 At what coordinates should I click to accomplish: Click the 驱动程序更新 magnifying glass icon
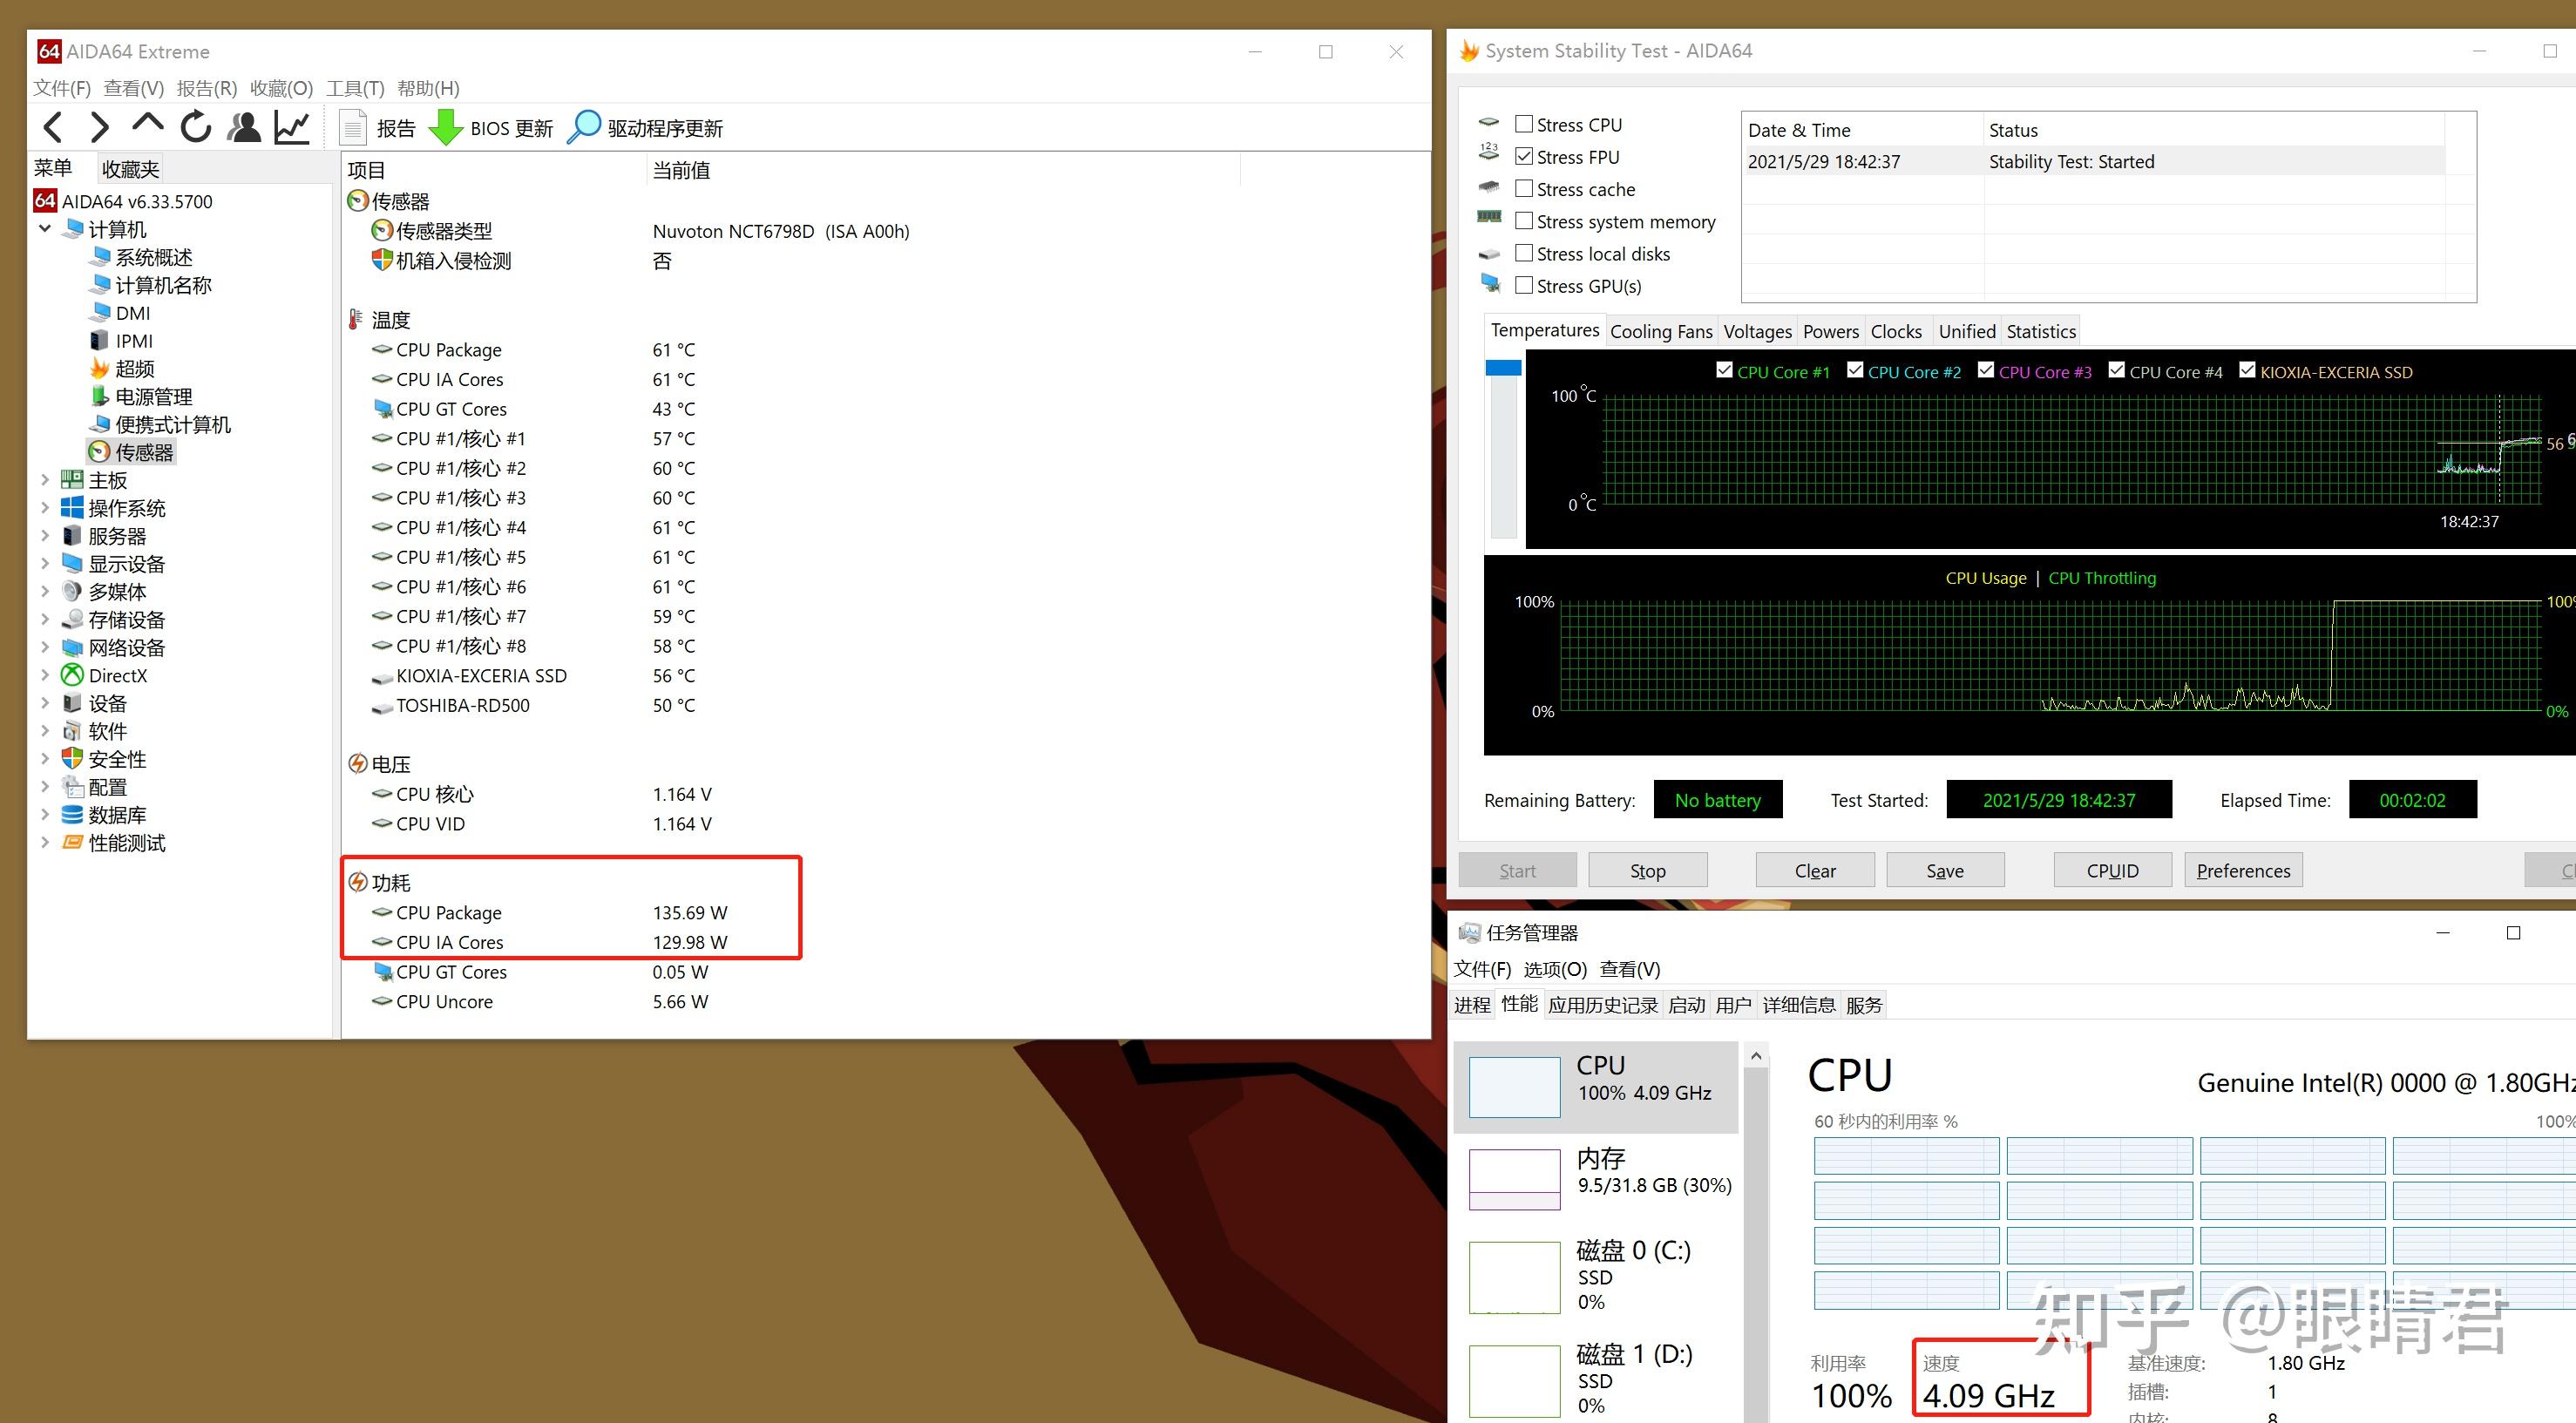583,127
